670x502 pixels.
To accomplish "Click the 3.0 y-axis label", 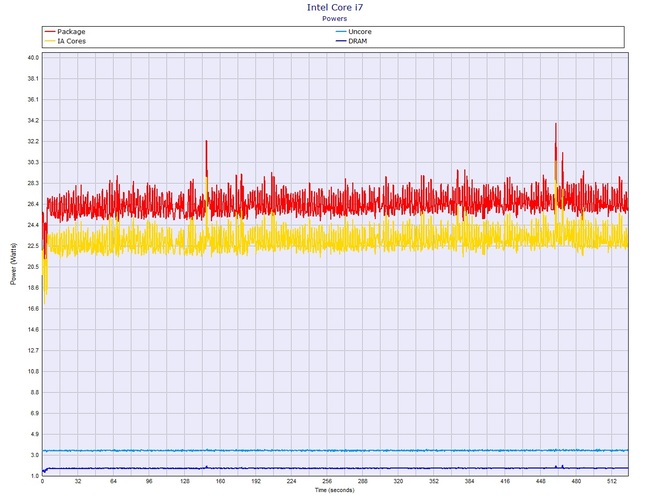I will coord(35,455).
